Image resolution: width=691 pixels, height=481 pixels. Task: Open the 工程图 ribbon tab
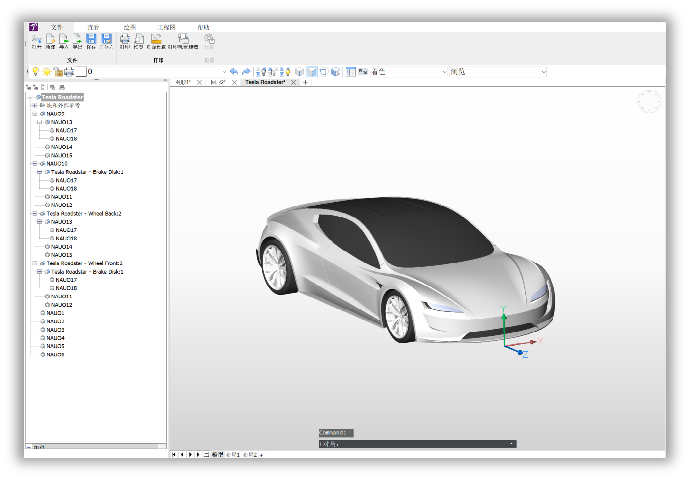click(166, 27)
